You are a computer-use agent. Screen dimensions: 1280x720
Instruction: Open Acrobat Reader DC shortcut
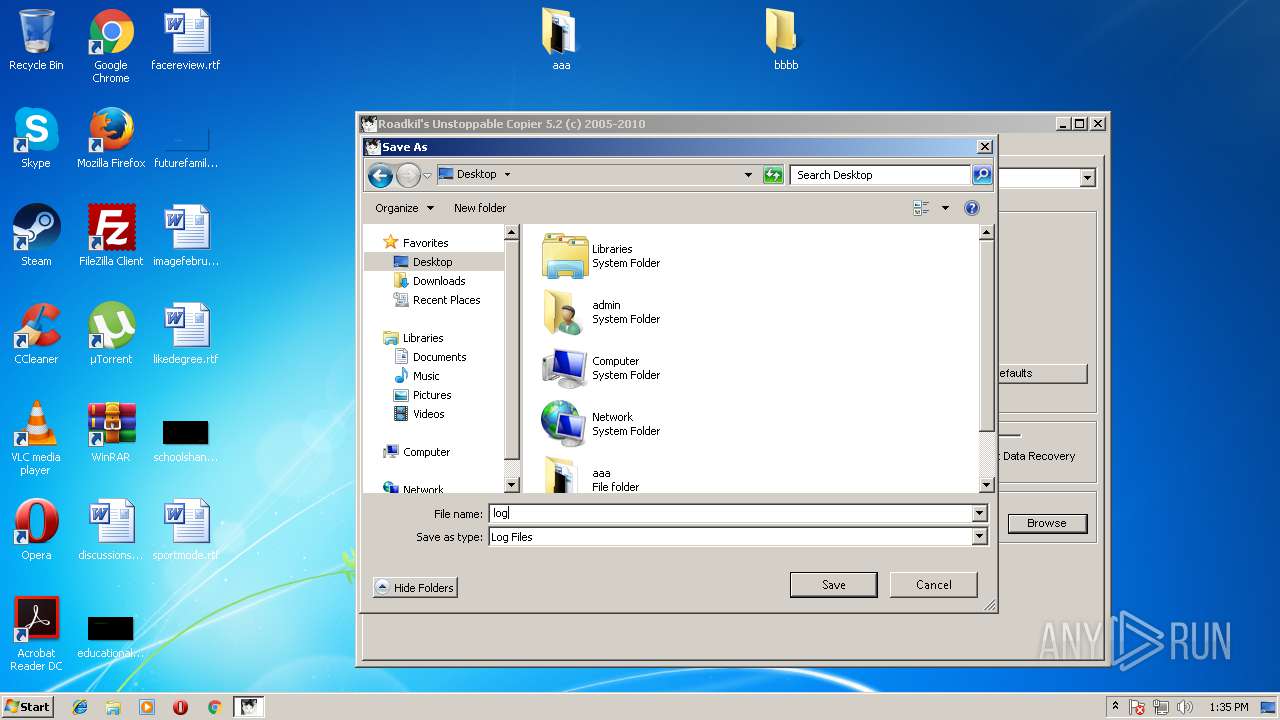tap(36, 634)
